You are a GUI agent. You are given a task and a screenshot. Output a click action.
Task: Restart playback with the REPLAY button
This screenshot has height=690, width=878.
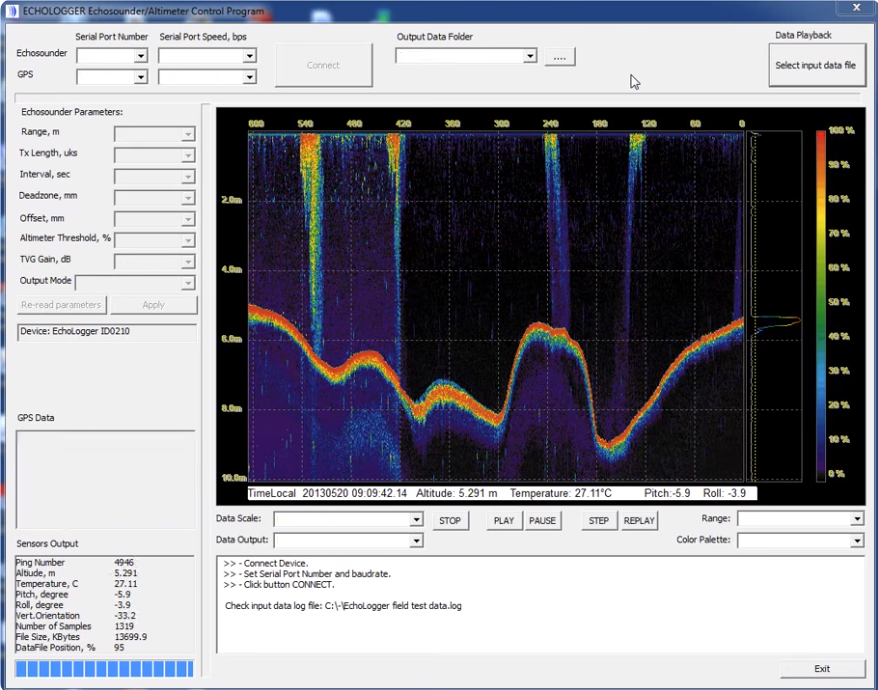tap(639, 520)
